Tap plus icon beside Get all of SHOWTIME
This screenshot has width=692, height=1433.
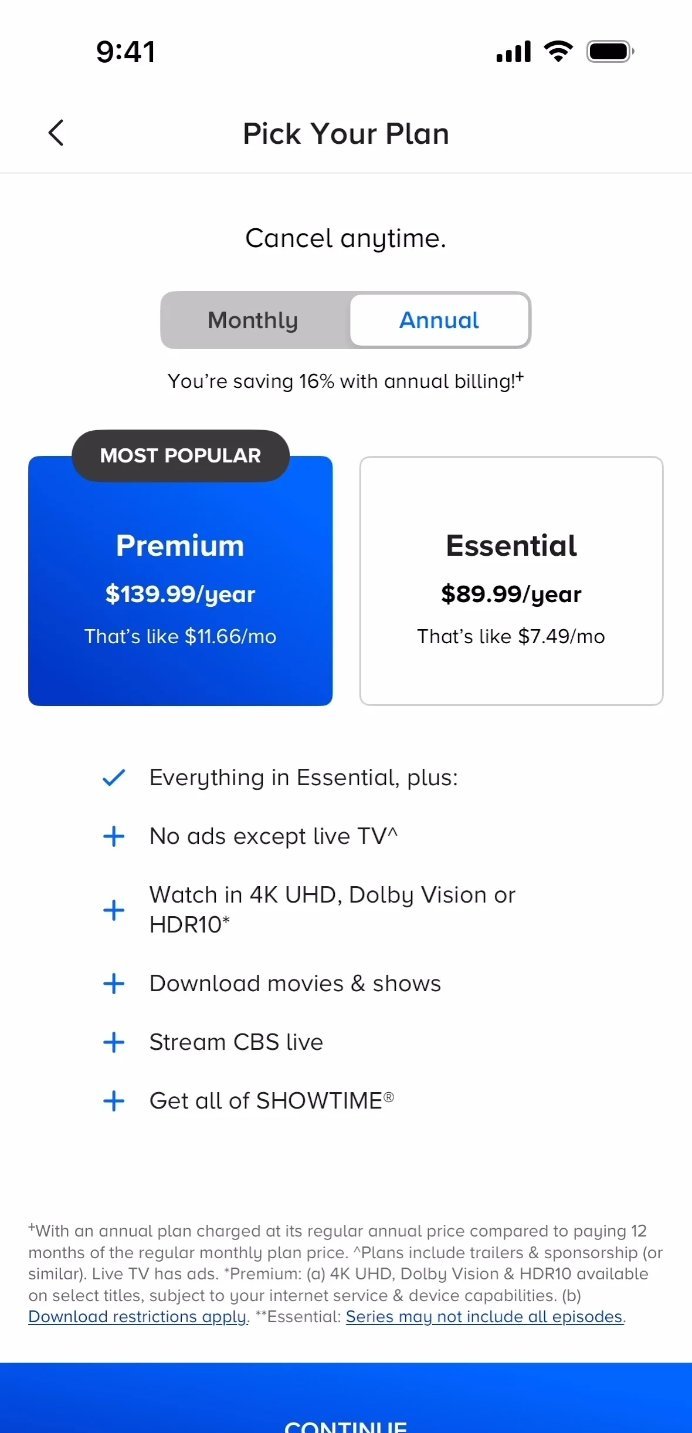click(114, 1101)
